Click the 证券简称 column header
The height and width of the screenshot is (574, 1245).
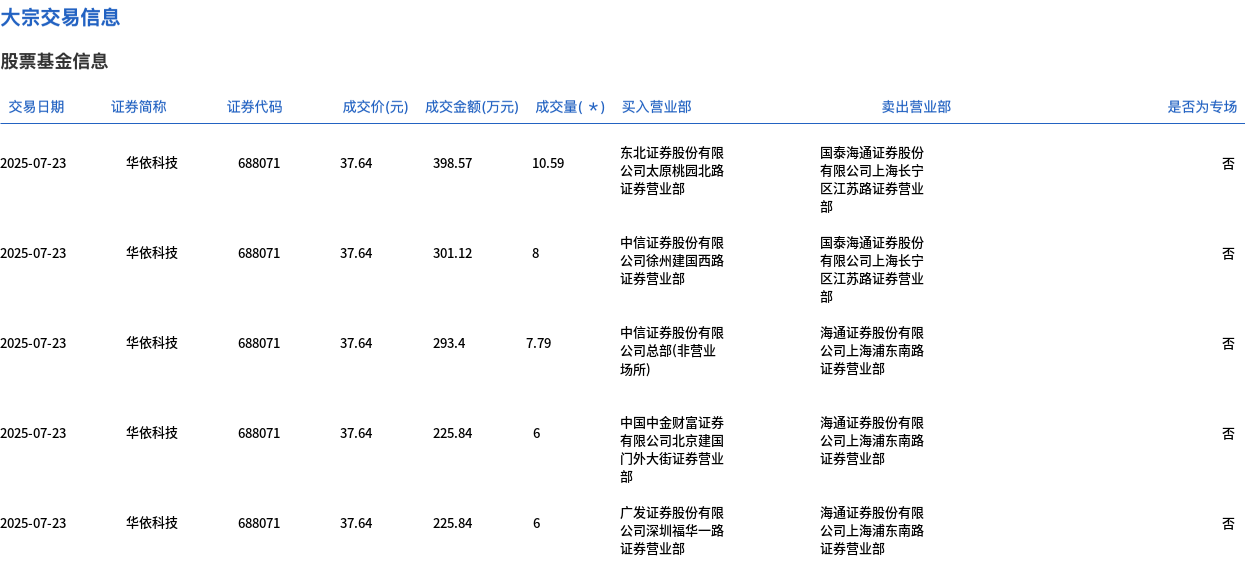(139, 107)
